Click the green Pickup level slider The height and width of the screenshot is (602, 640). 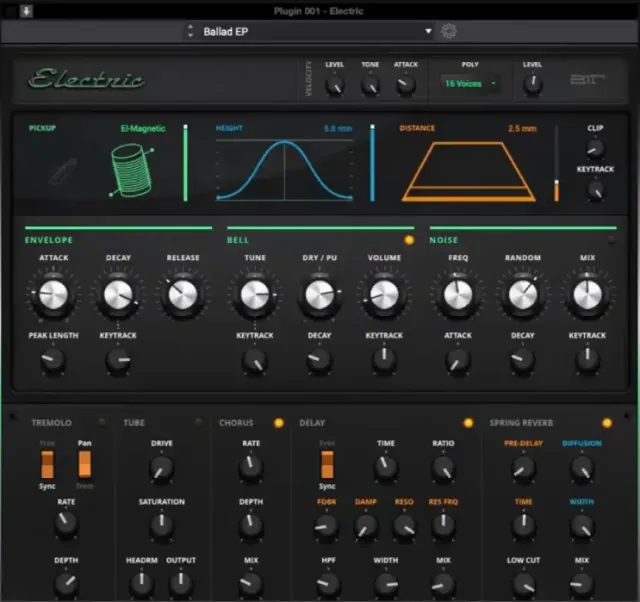pyautogui.click(x=186, y=163)
